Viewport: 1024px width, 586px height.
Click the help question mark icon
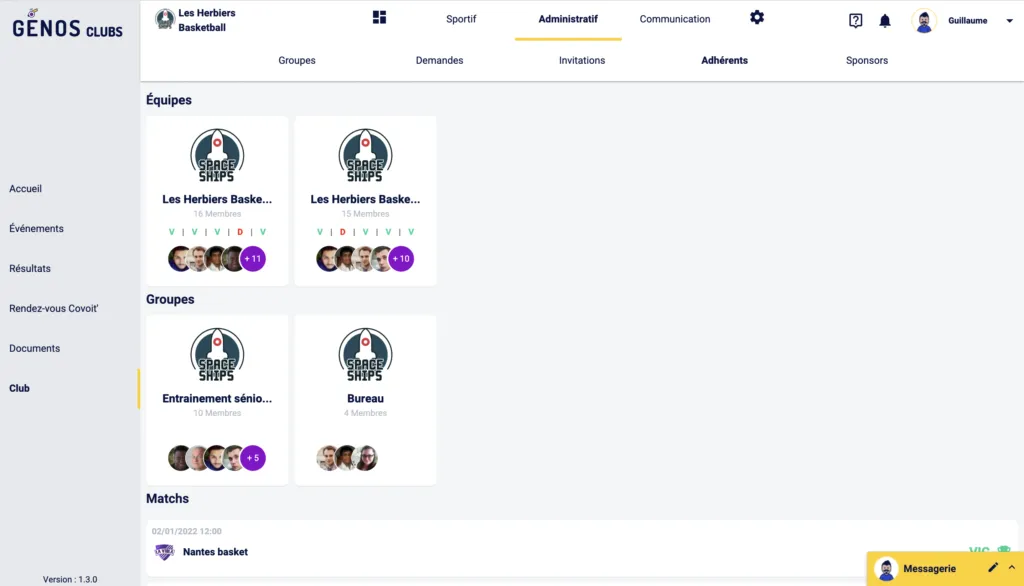(855, 21)
